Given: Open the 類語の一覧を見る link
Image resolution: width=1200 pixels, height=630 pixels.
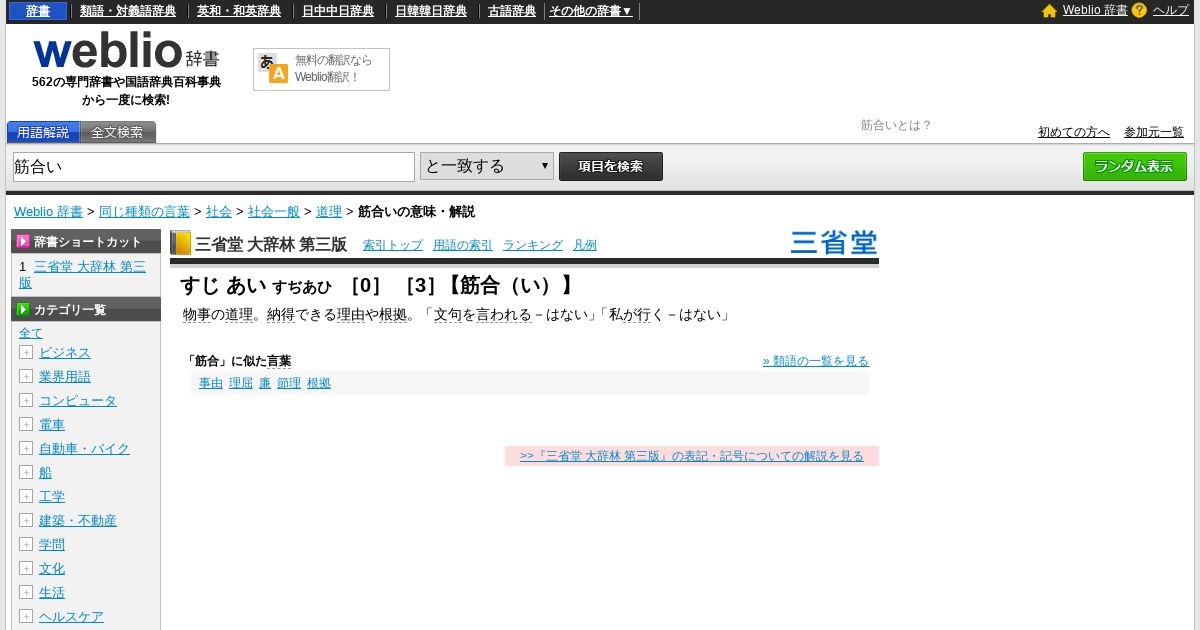Looking at the screenshot, I should pos(816,361).
